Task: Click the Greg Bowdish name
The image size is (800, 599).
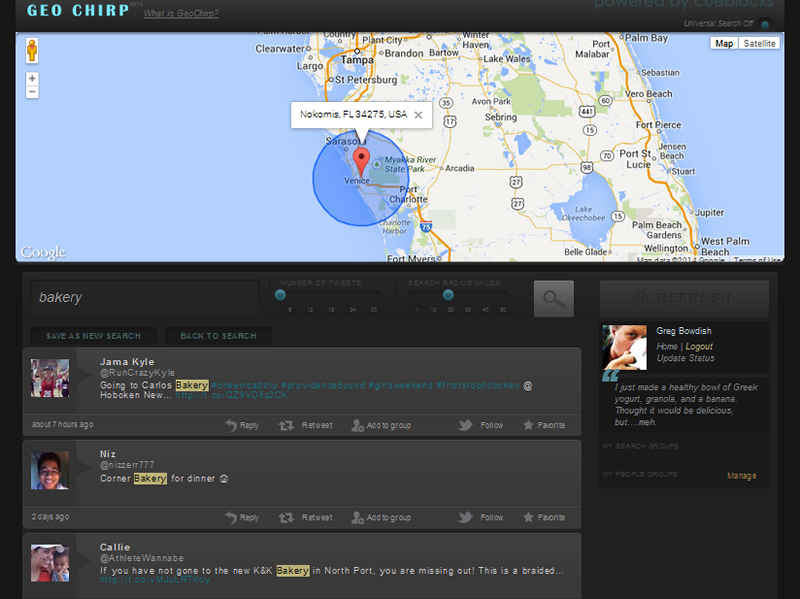Action: pos(684,331)
